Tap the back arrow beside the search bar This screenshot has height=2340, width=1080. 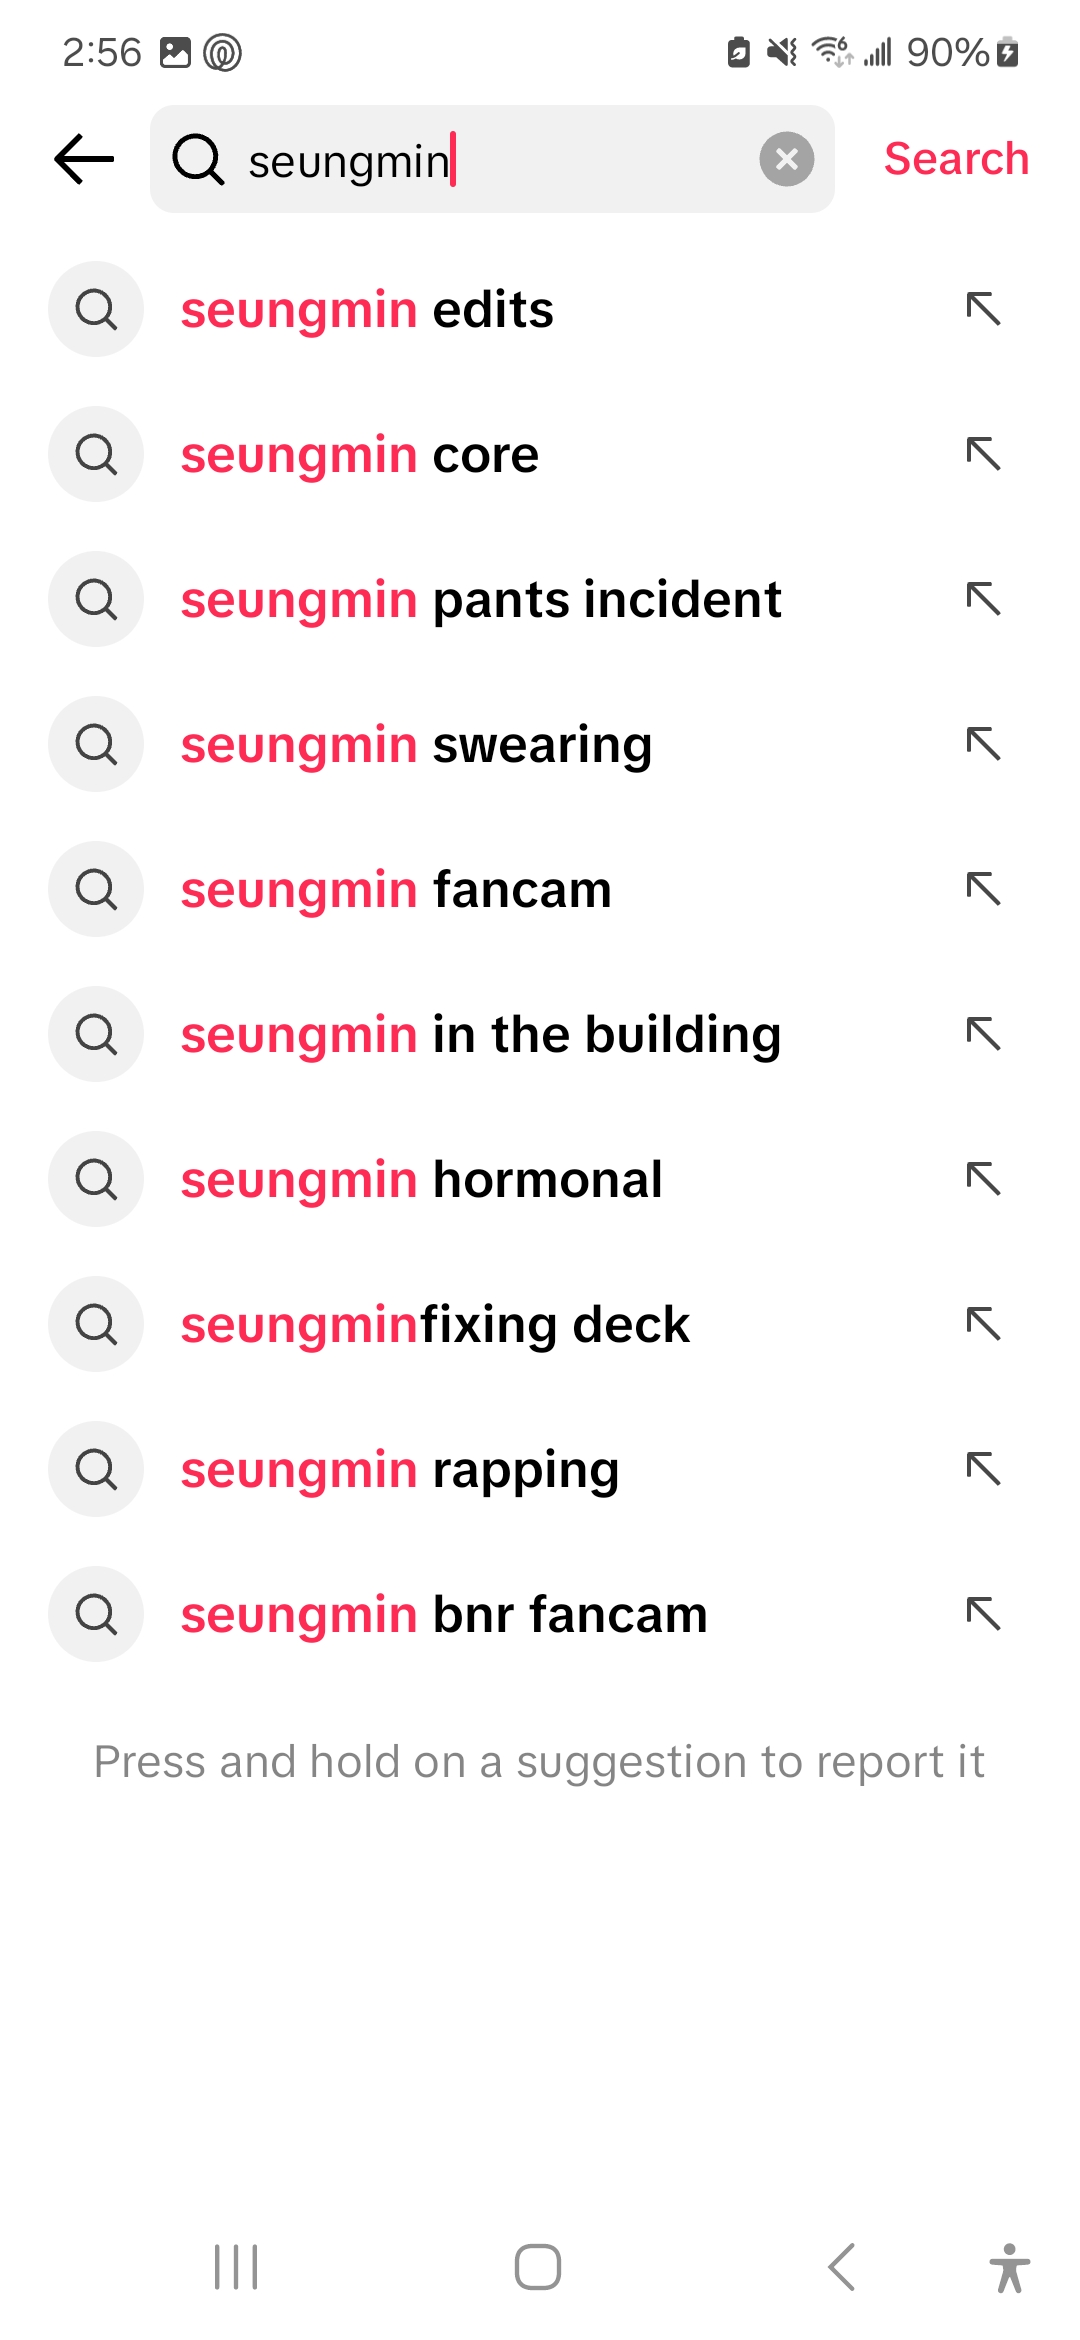(x=84, y=159)
